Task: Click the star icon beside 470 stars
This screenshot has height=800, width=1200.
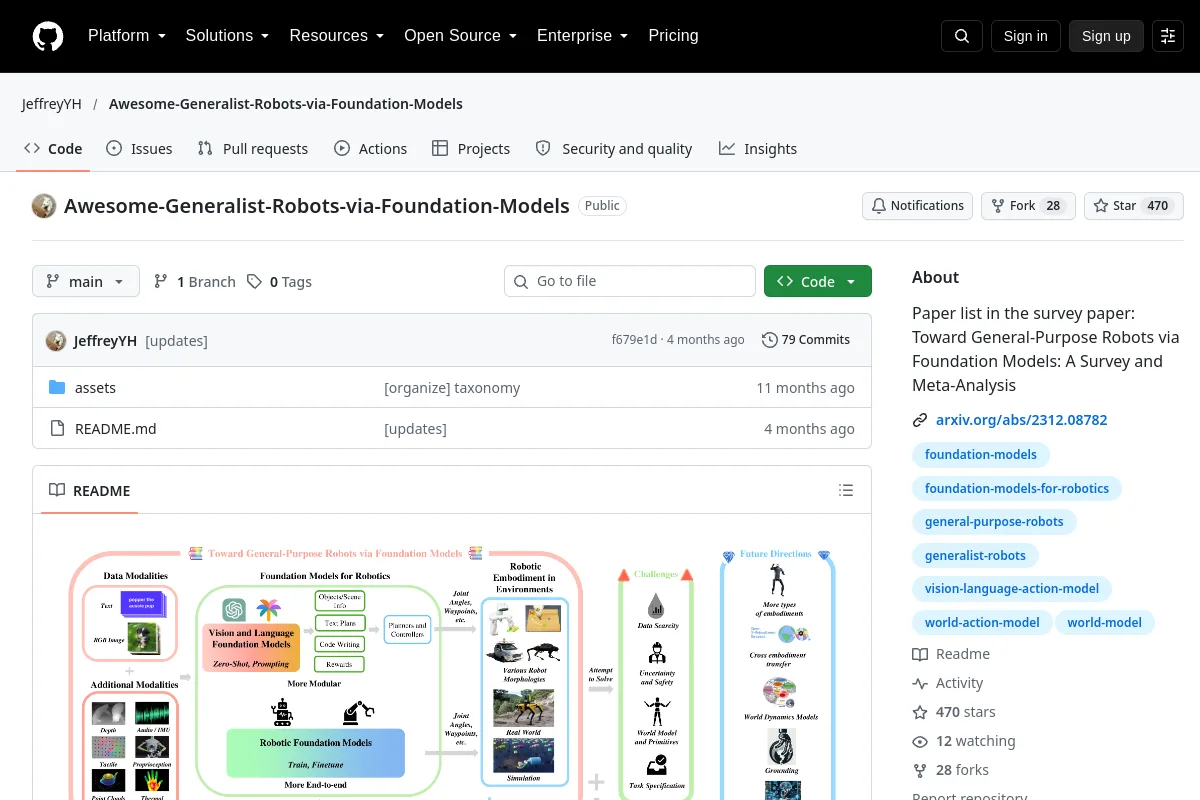Action: 920,712
